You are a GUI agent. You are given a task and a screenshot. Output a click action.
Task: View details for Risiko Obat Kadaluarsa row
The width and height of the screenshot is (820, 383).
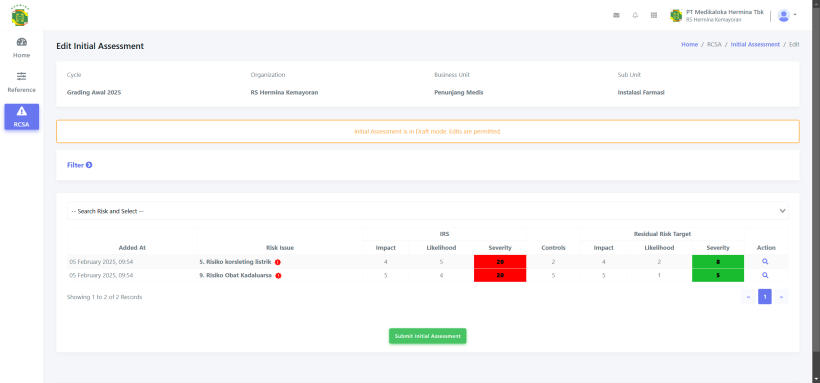(x=765, y=275)
